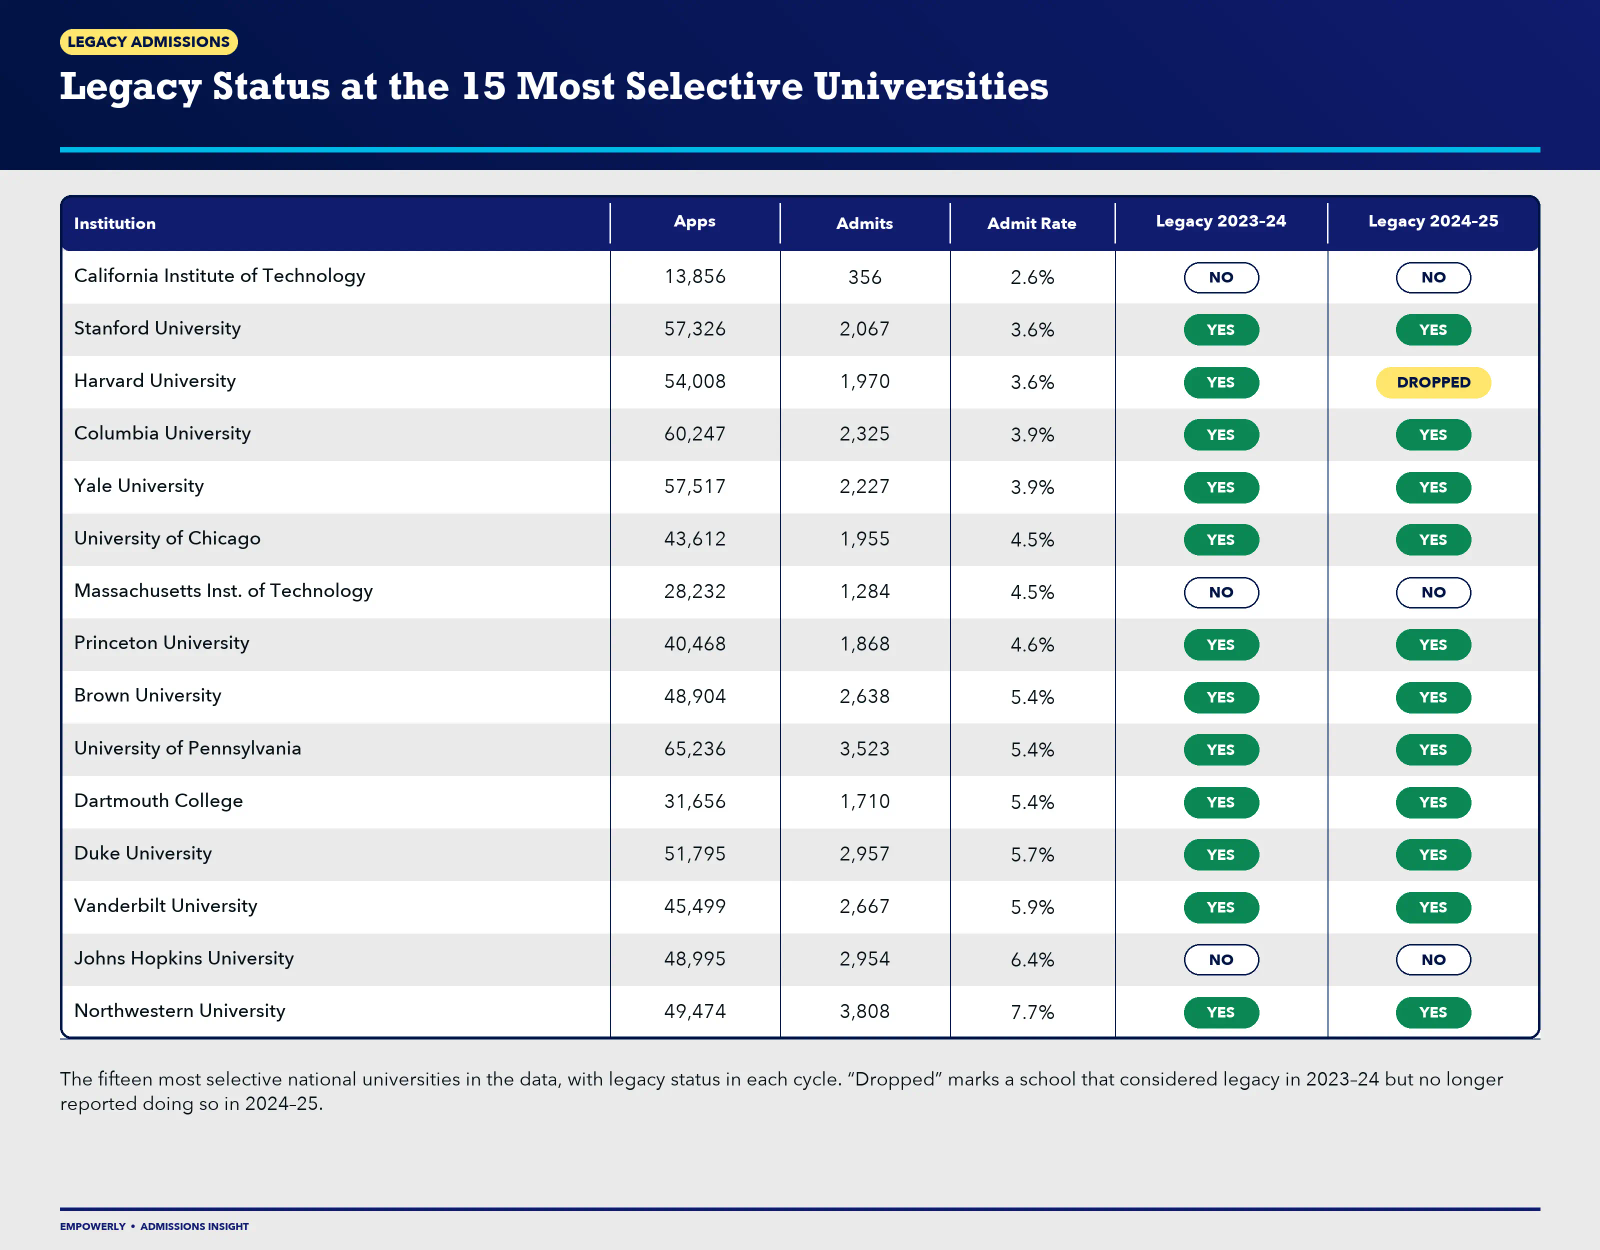This screenshot has height=1250, width=1600.
Task: Click Massachusetts Inst. of Technology row name
Action: [x=223, y=591]
